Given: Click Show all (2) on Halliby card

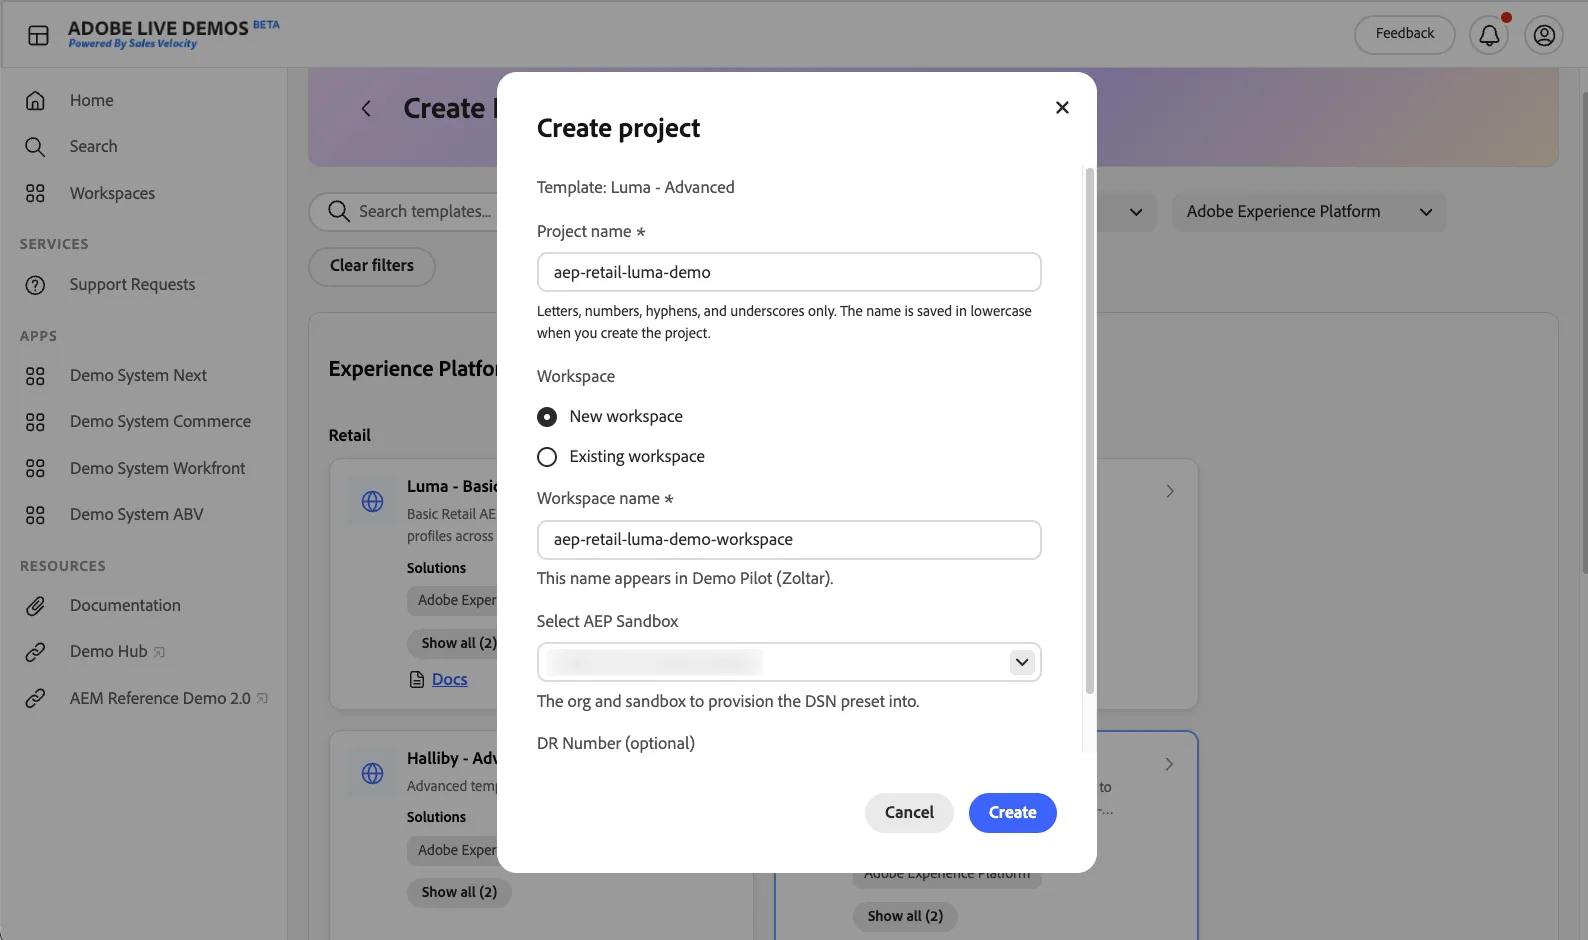Looking at the screenshot, I should point(459,892).
